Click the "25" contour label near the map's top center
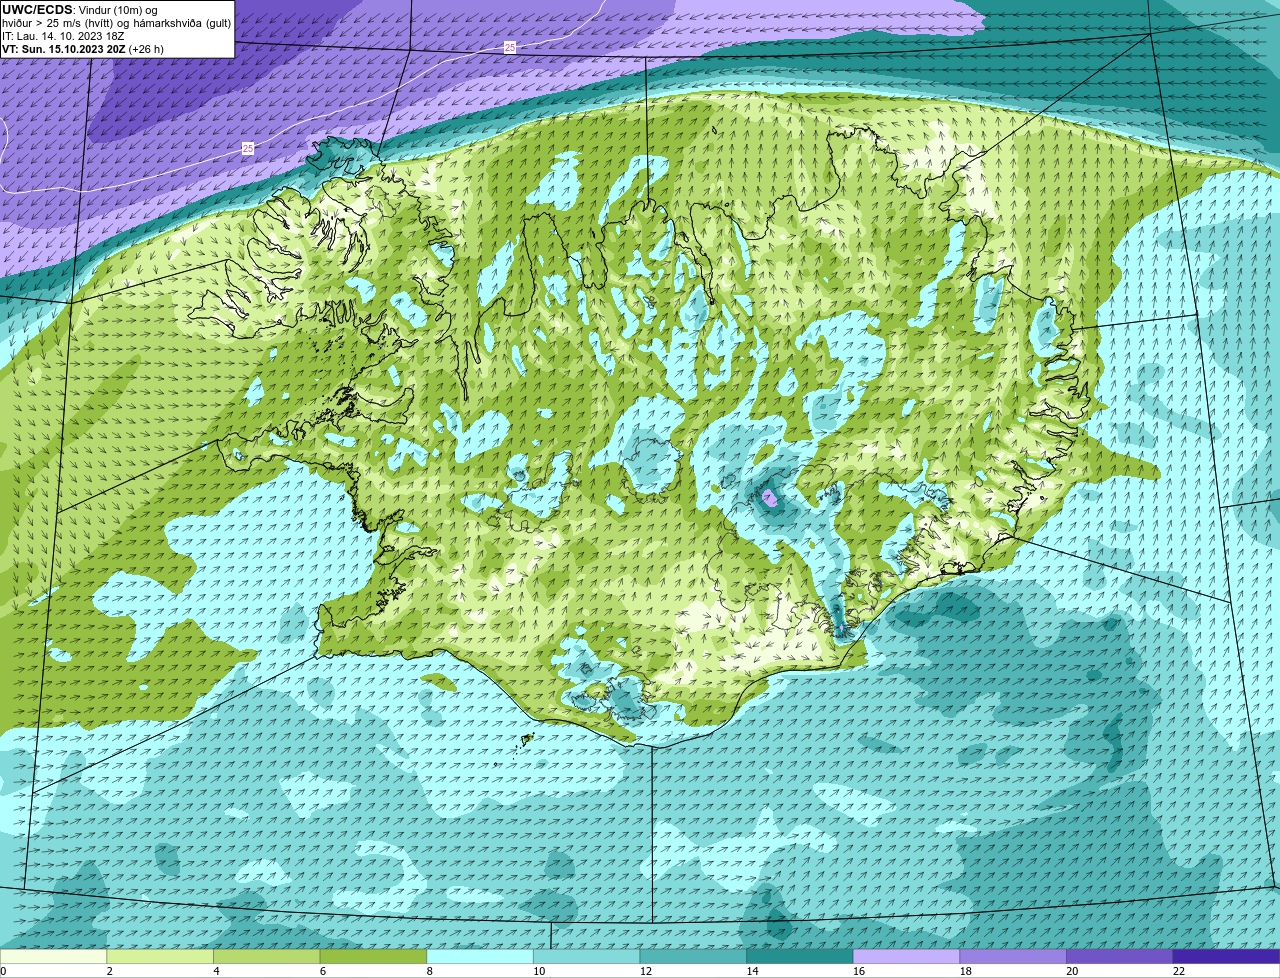This screenshot has height=978, width=1280. click(510, 47)
